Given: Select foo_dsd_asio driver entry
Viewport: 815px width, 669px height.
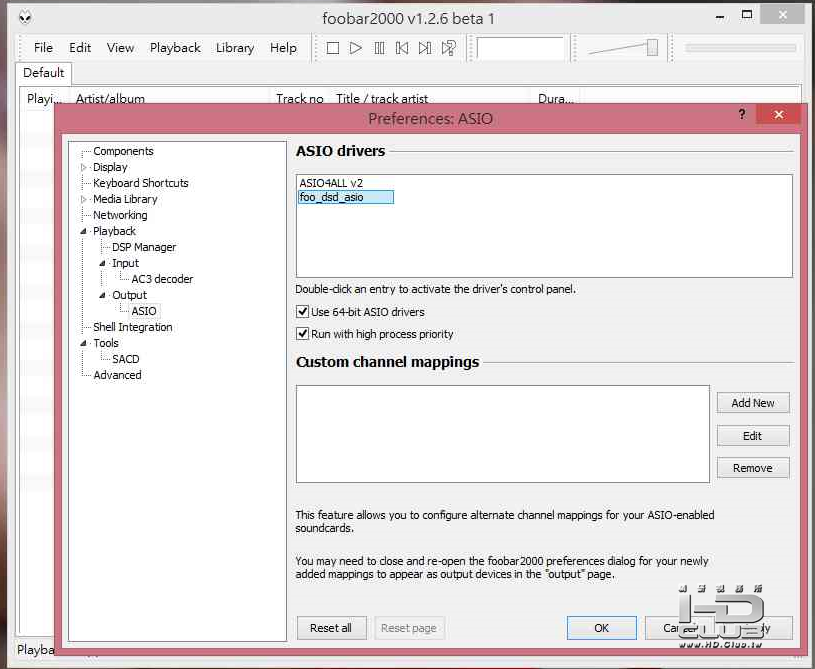Looking at the screenshot, I should point(346,197).
